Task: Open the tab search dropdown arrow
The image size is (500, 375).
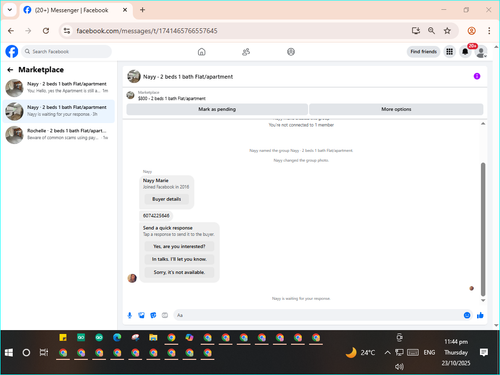Action: (x=10, y=10)
